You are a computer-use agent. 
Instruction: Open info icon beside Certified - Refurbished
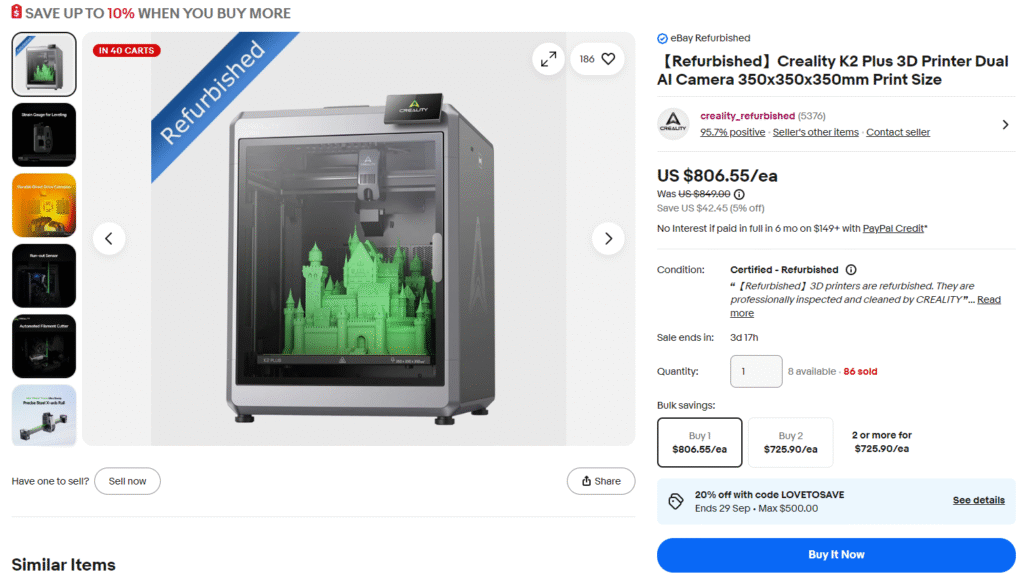(x=851, y=270)
